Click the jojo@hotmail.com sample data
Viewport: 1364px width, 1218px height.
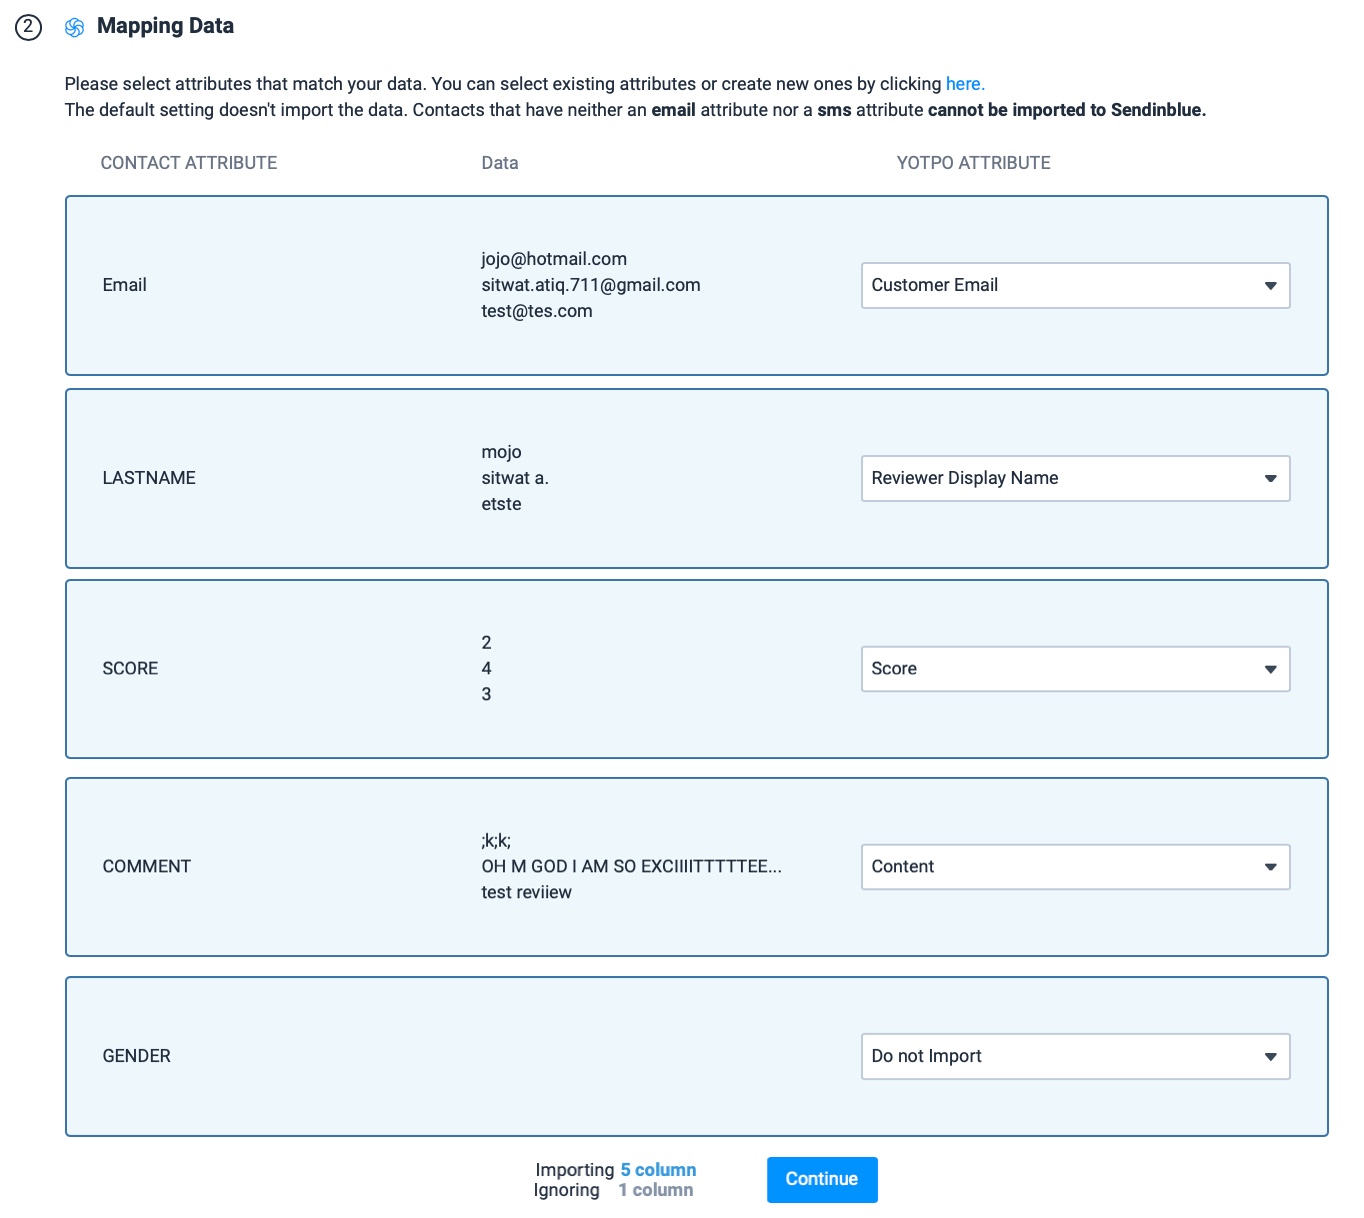click(x=554, y=259)
